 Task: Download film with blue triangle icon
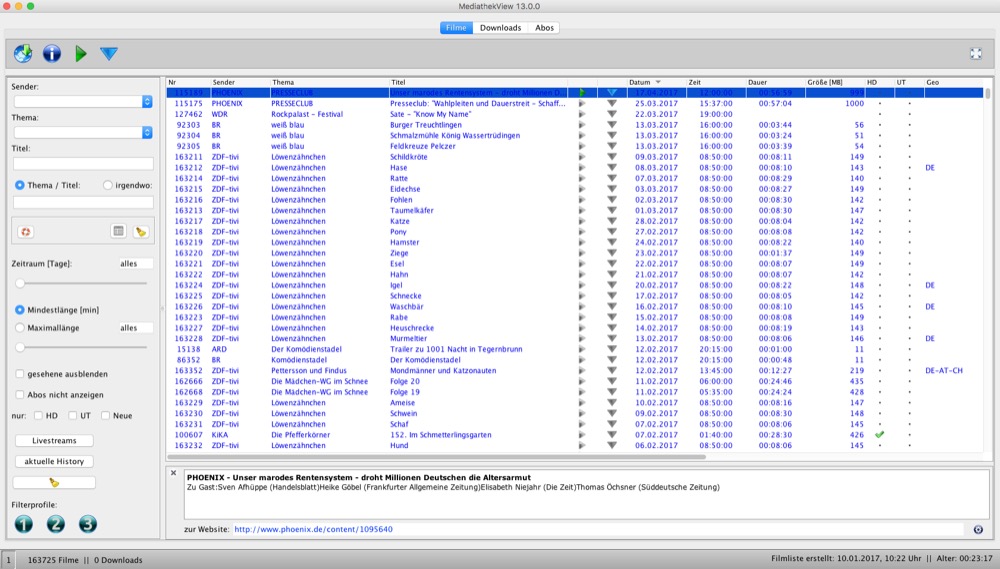[109, 54]
